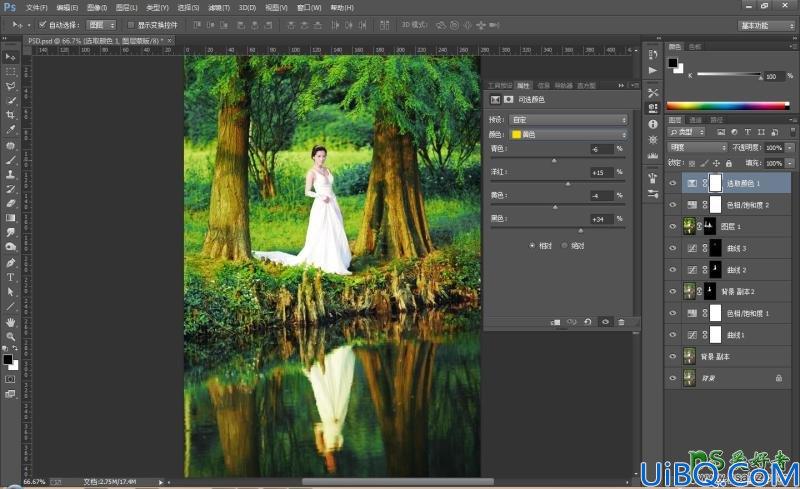
Task: Select the 背景 副本 2 layer
Action: click(x=728, y=291)
